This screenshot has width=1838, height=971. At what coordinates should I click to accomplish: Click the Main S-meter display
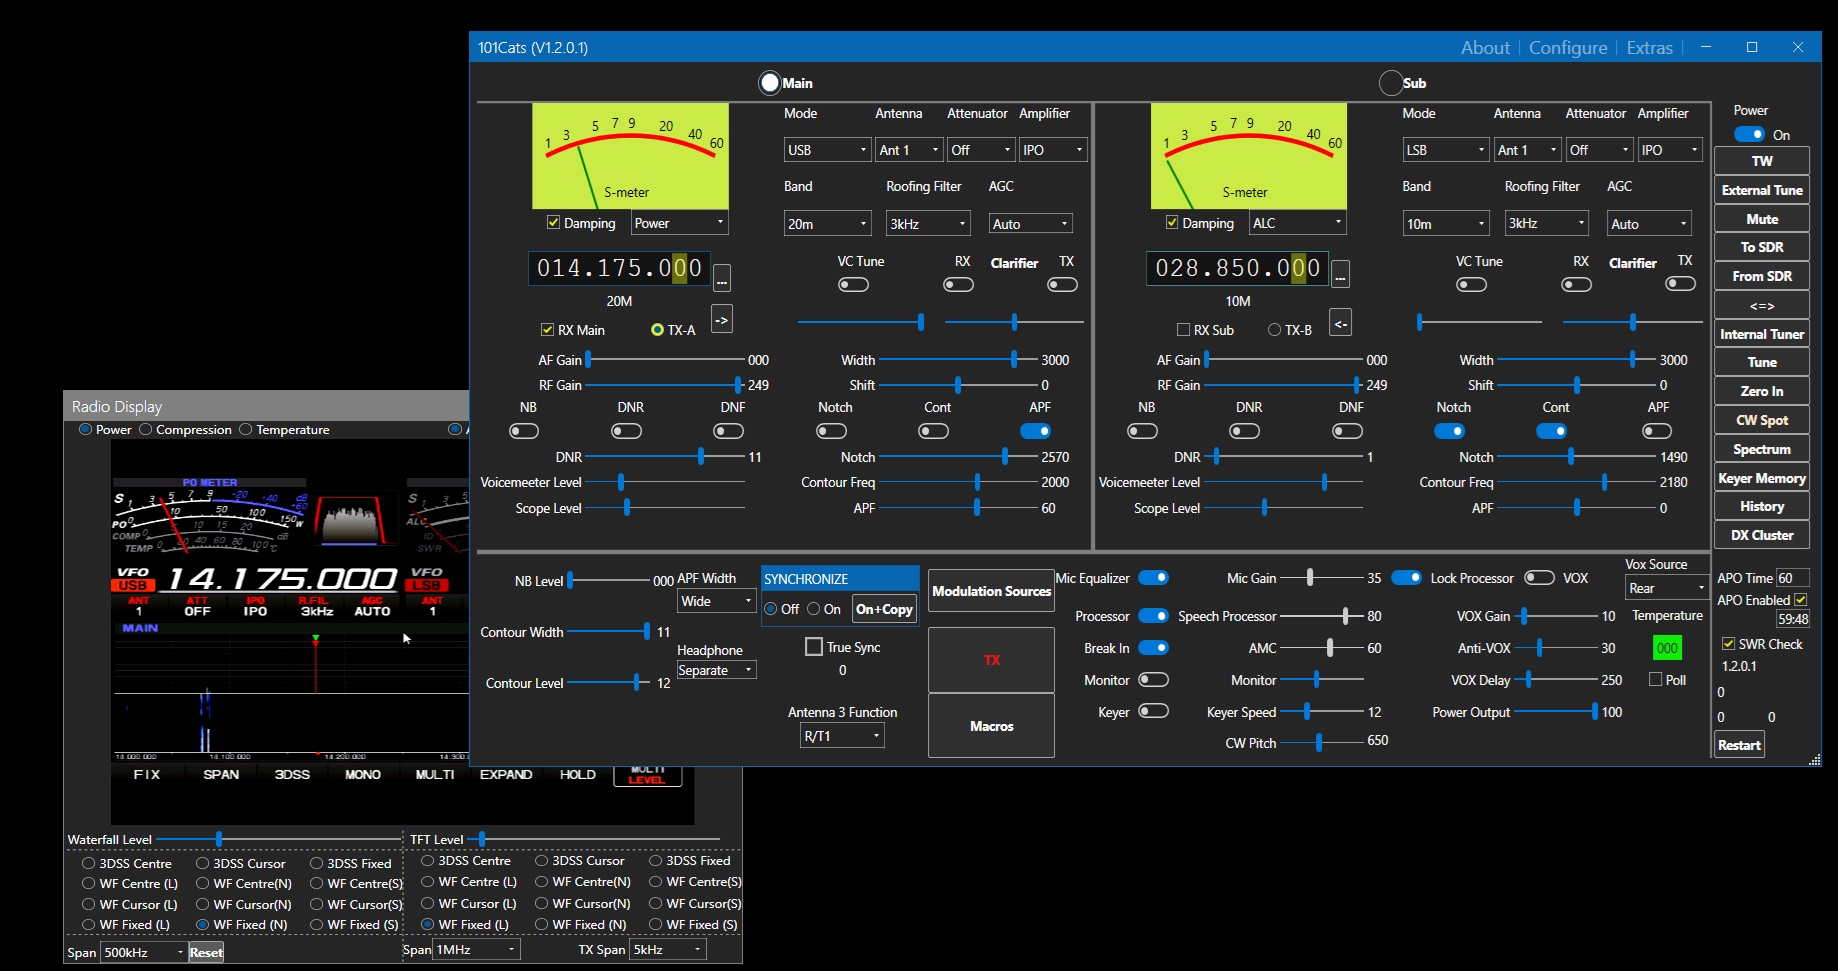[x=630, y=156]
